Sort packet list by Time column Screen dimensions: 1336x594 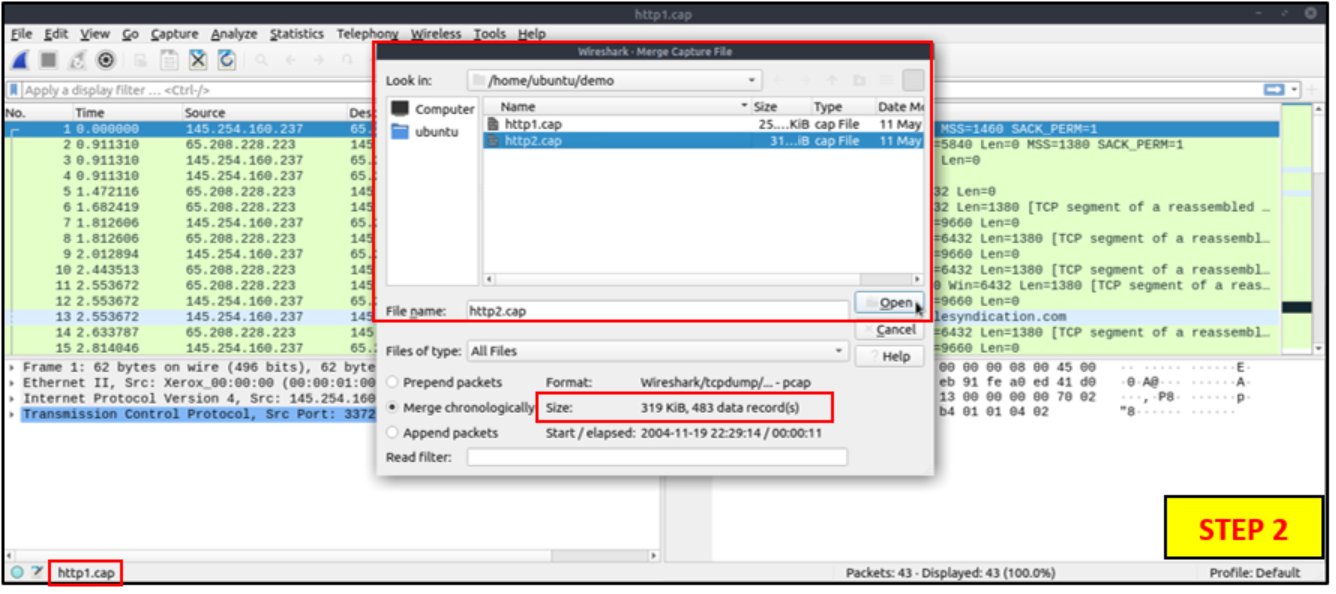[x=126, y=113]
